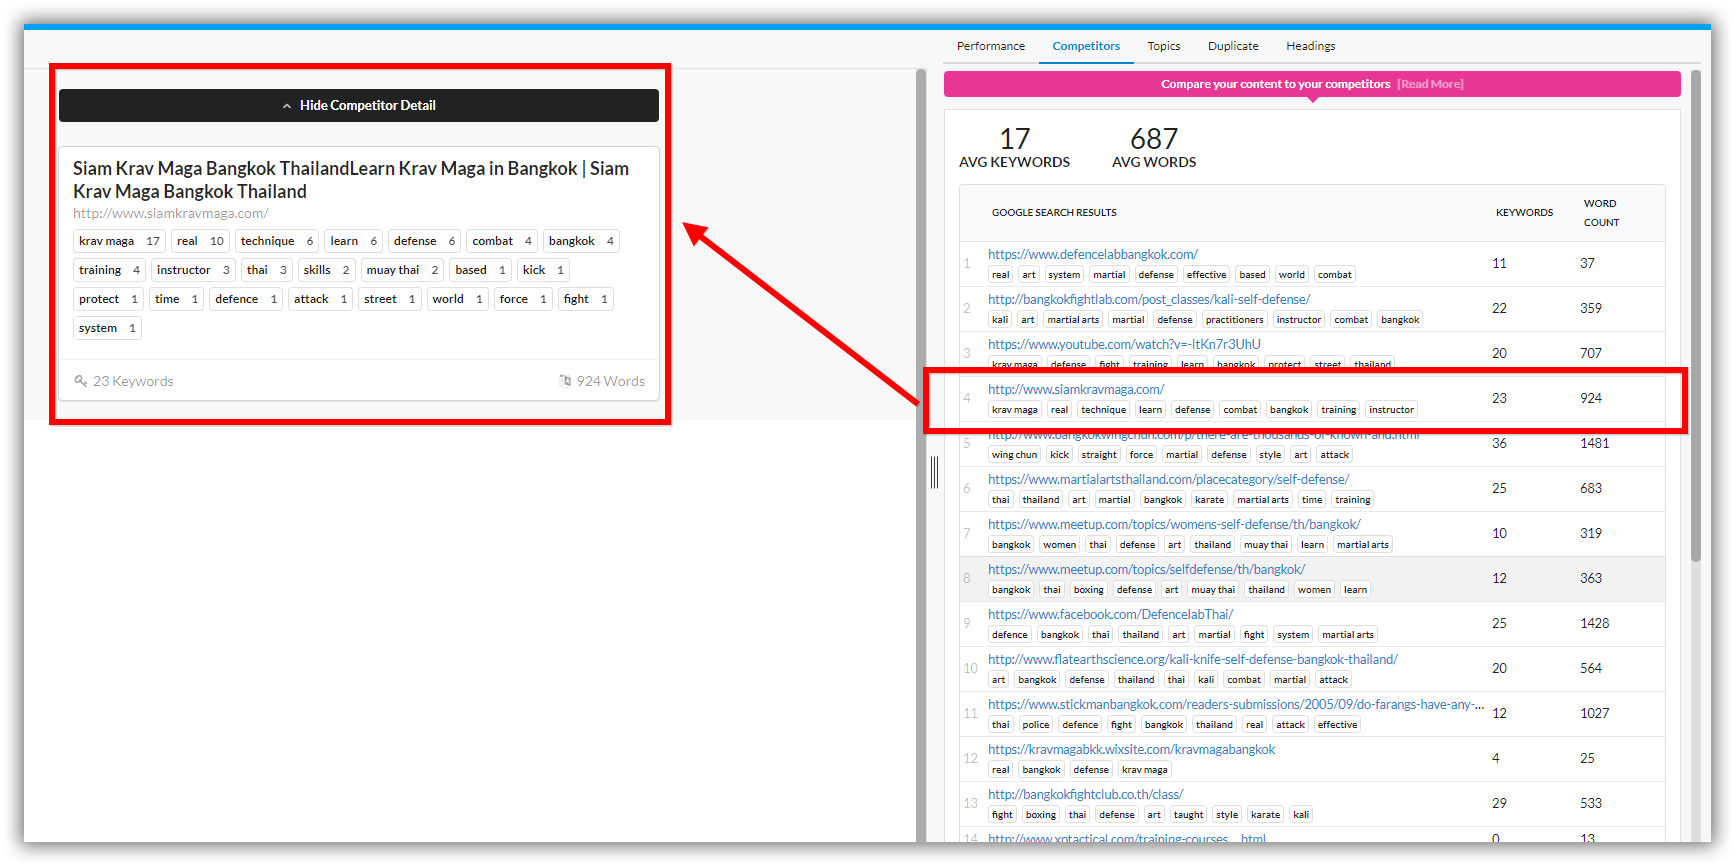Go to the Headings tab
Image resolution: width=1735 pixels, height=866 pixels.
pos(1310,46)
